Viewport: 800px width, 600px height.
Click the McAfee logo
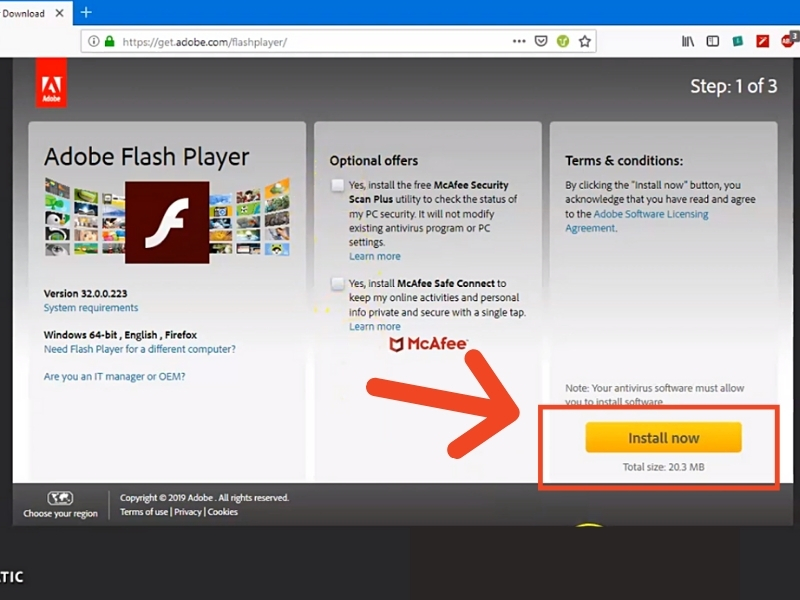click(x=428, y=344)
